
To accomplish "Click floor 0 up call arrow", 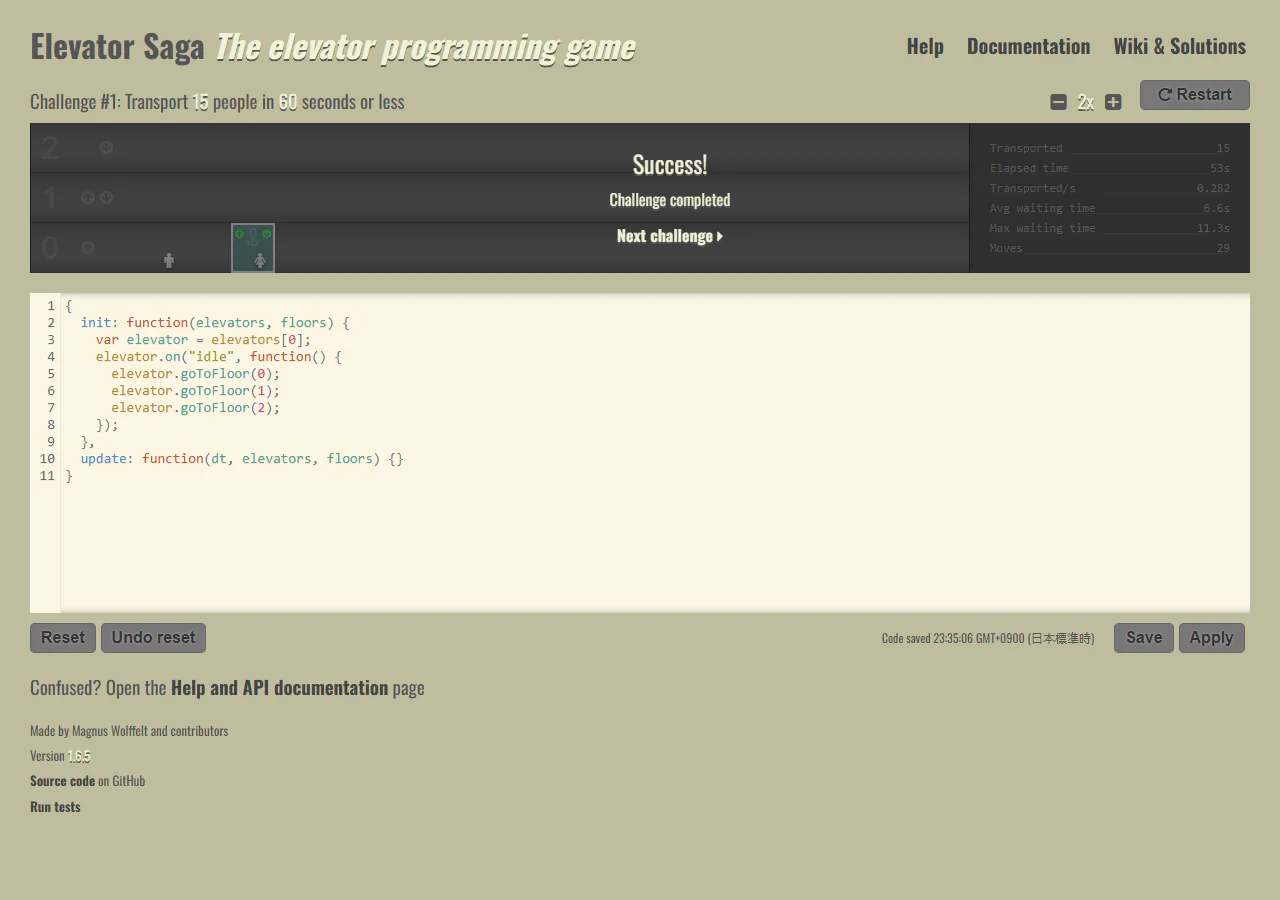I will pyautogui.click(x=87, y=247).
